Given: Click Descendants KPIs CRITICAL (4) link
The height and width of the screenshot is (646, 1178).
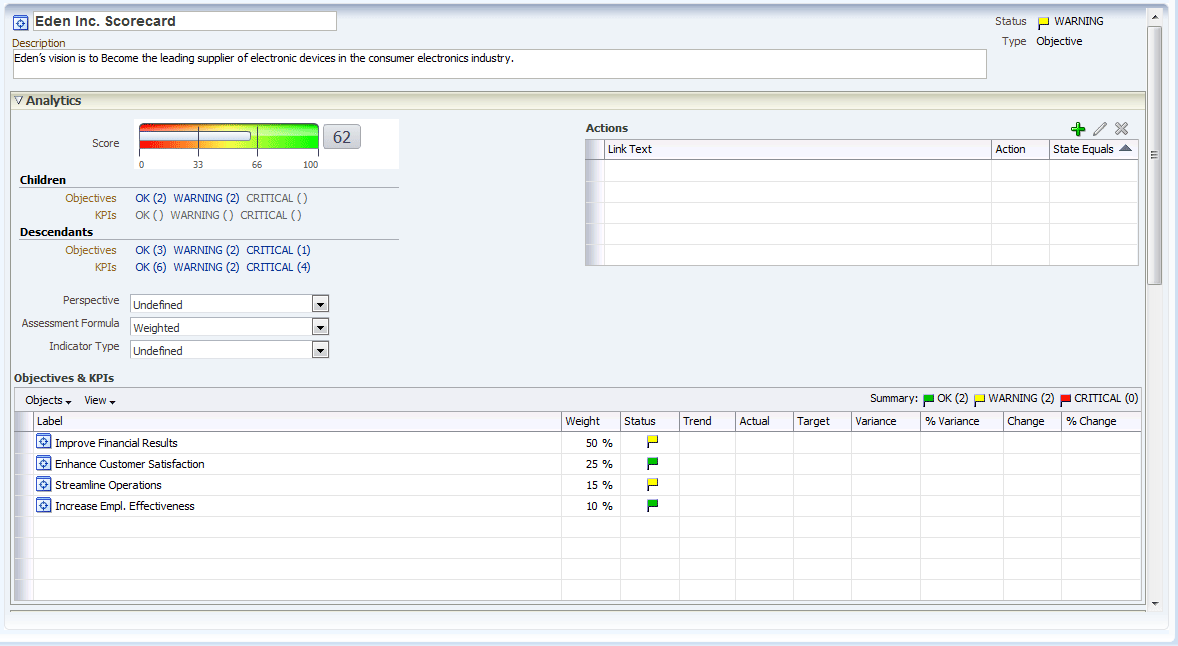Looking at the screenshot, I should coord(278,267).
